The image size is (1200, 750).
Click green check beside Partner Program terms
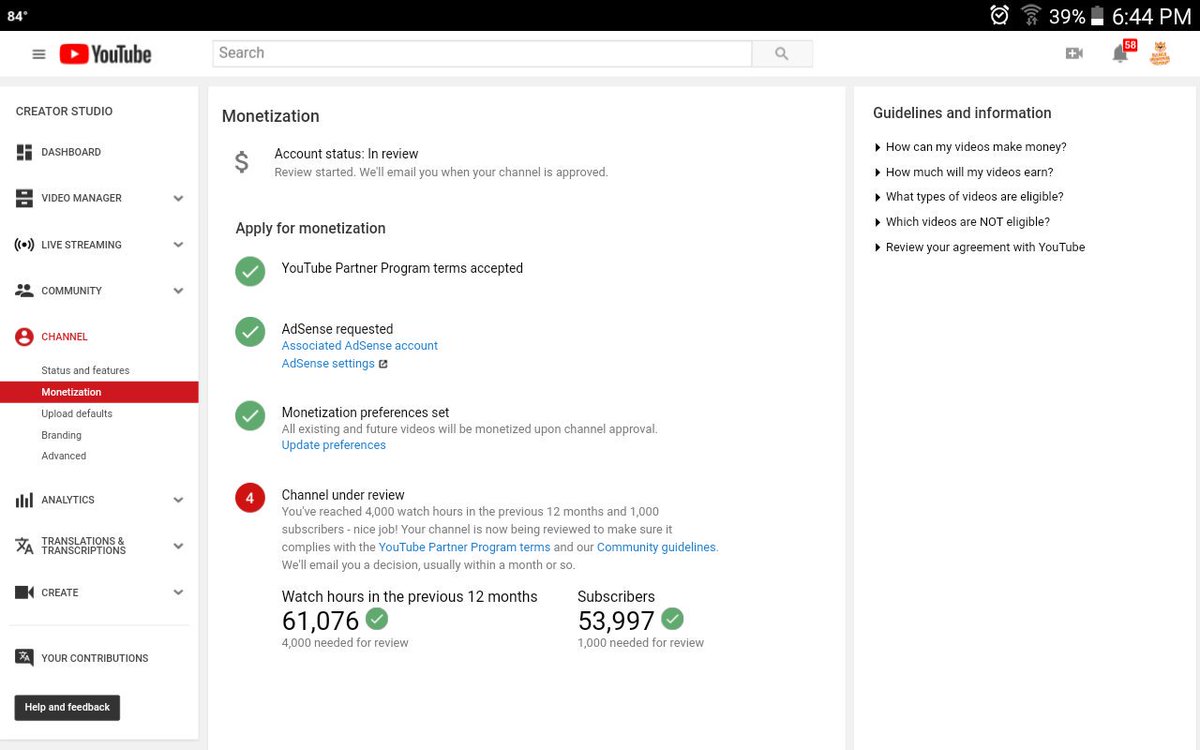point(250,271)
